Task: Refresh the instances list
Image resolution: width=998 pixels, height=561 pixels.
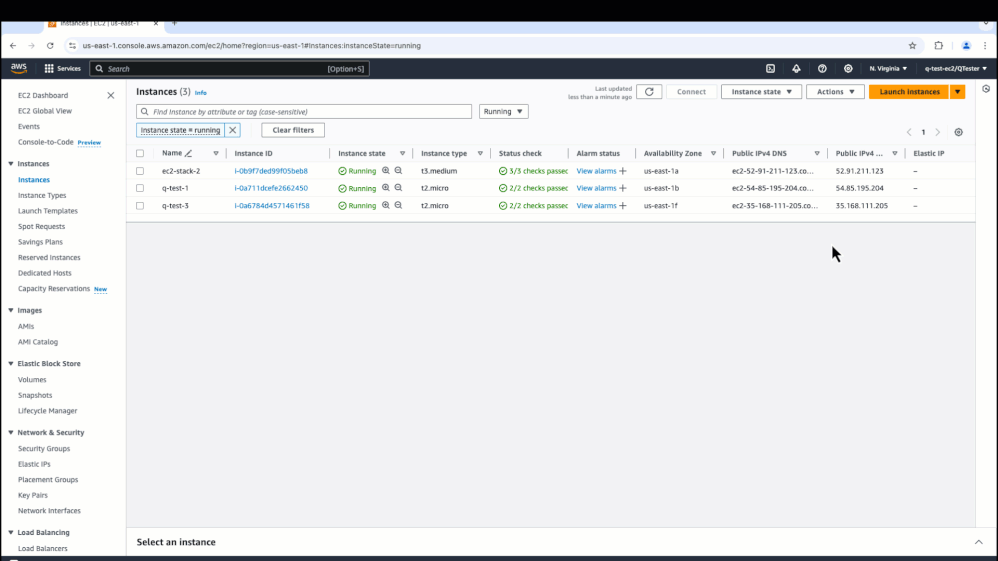Action: click(649, 92)
